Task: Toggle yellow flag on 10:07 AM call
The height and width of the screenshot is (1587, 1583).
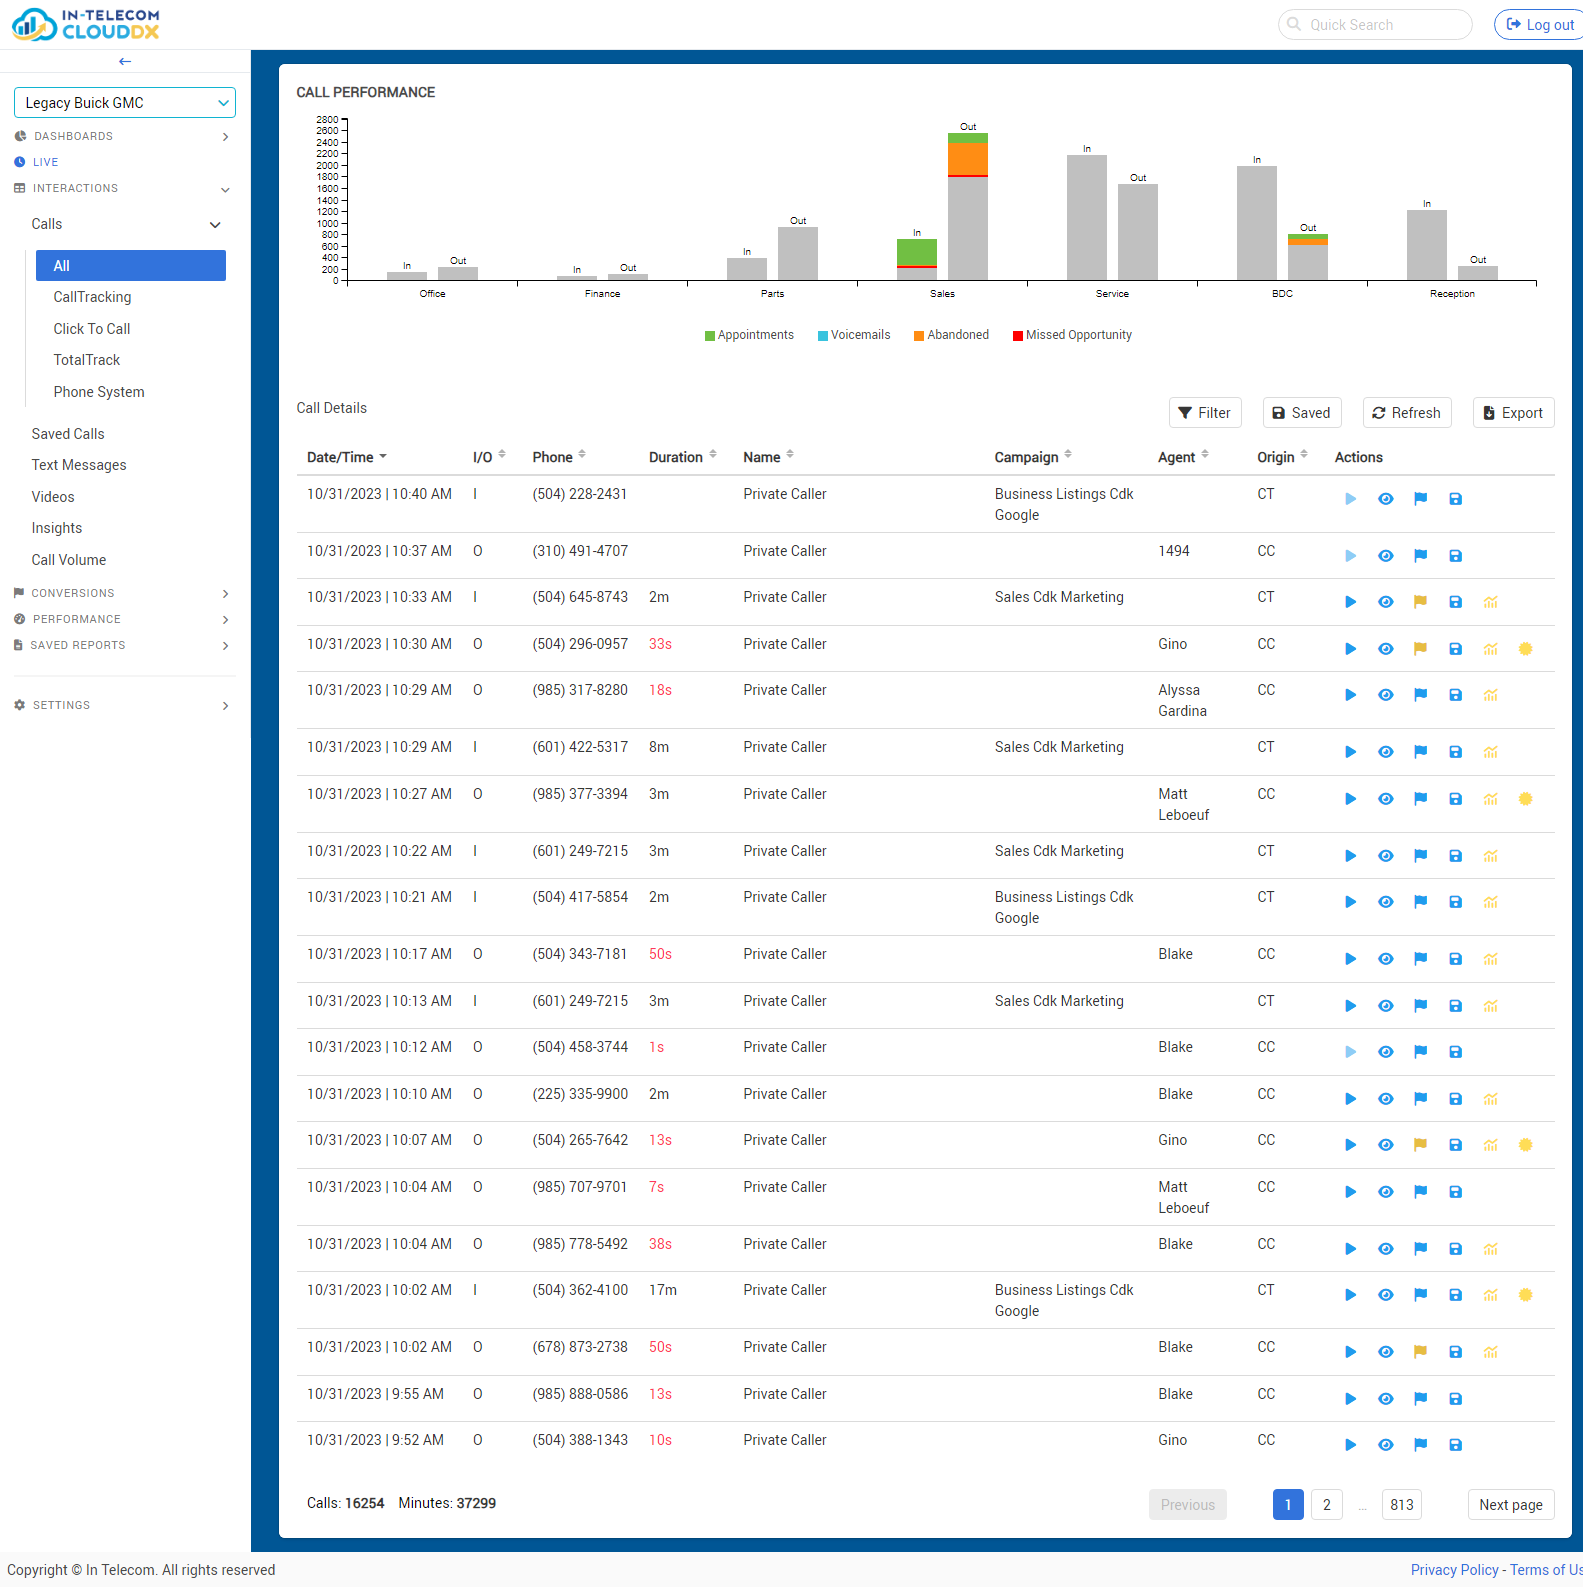Action: click(1420, 1145)
